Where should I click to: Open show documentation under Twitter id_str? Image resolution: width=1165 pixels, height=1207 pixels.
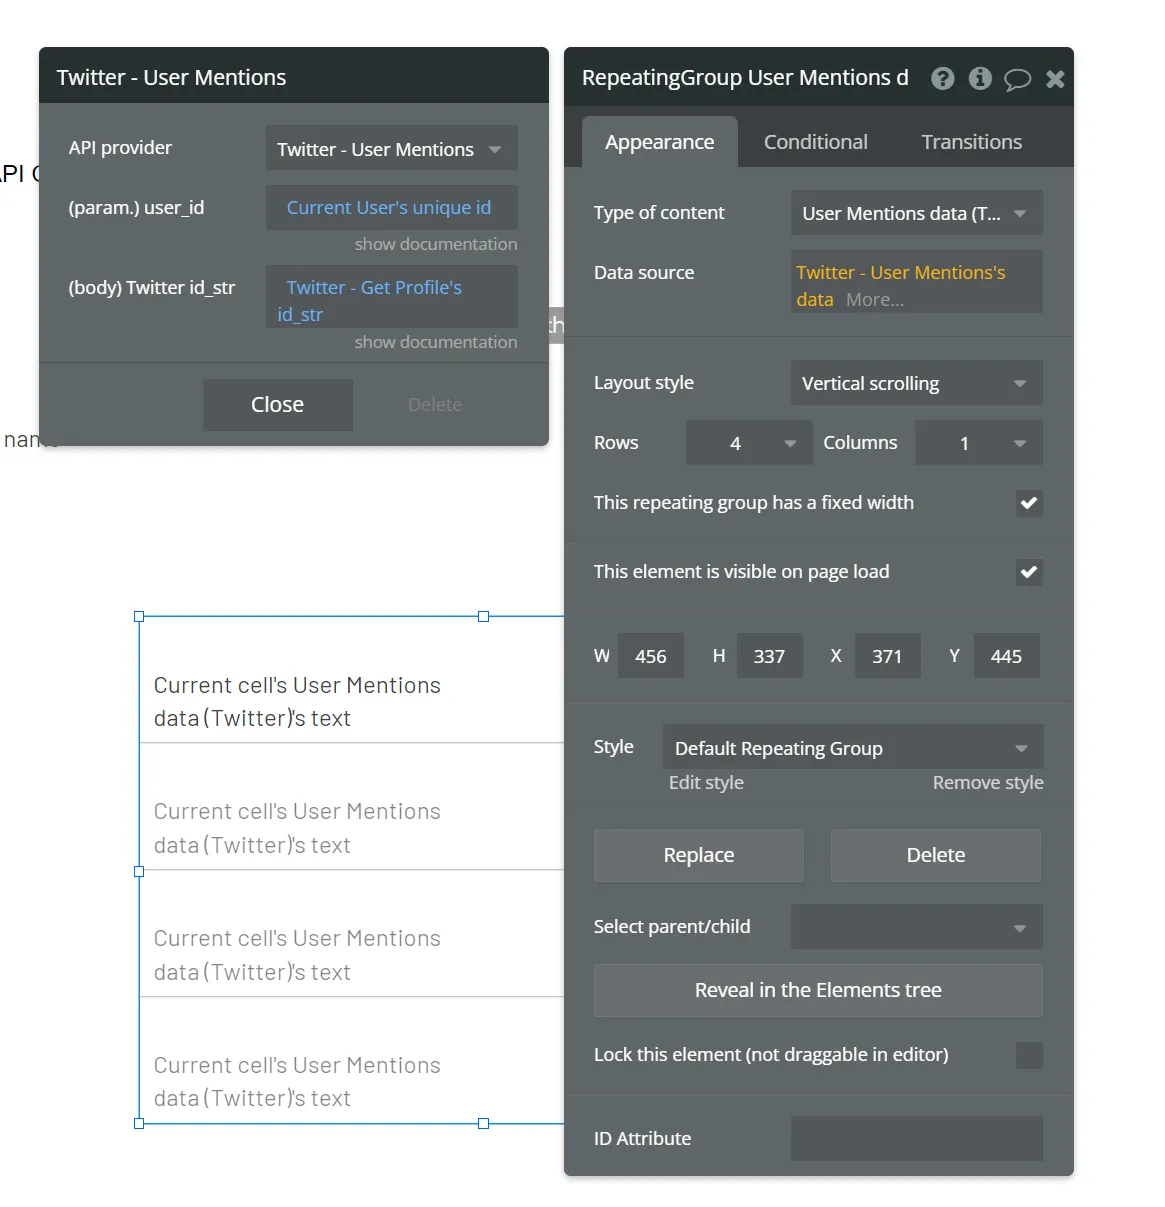[x=436, y=342]
